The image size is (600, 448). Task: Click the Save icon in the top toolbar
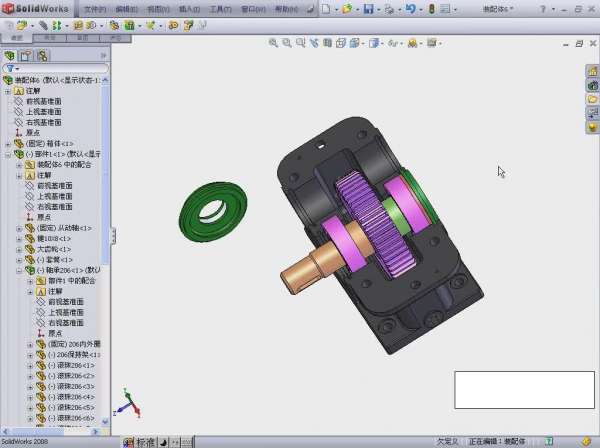click(368, 9)
